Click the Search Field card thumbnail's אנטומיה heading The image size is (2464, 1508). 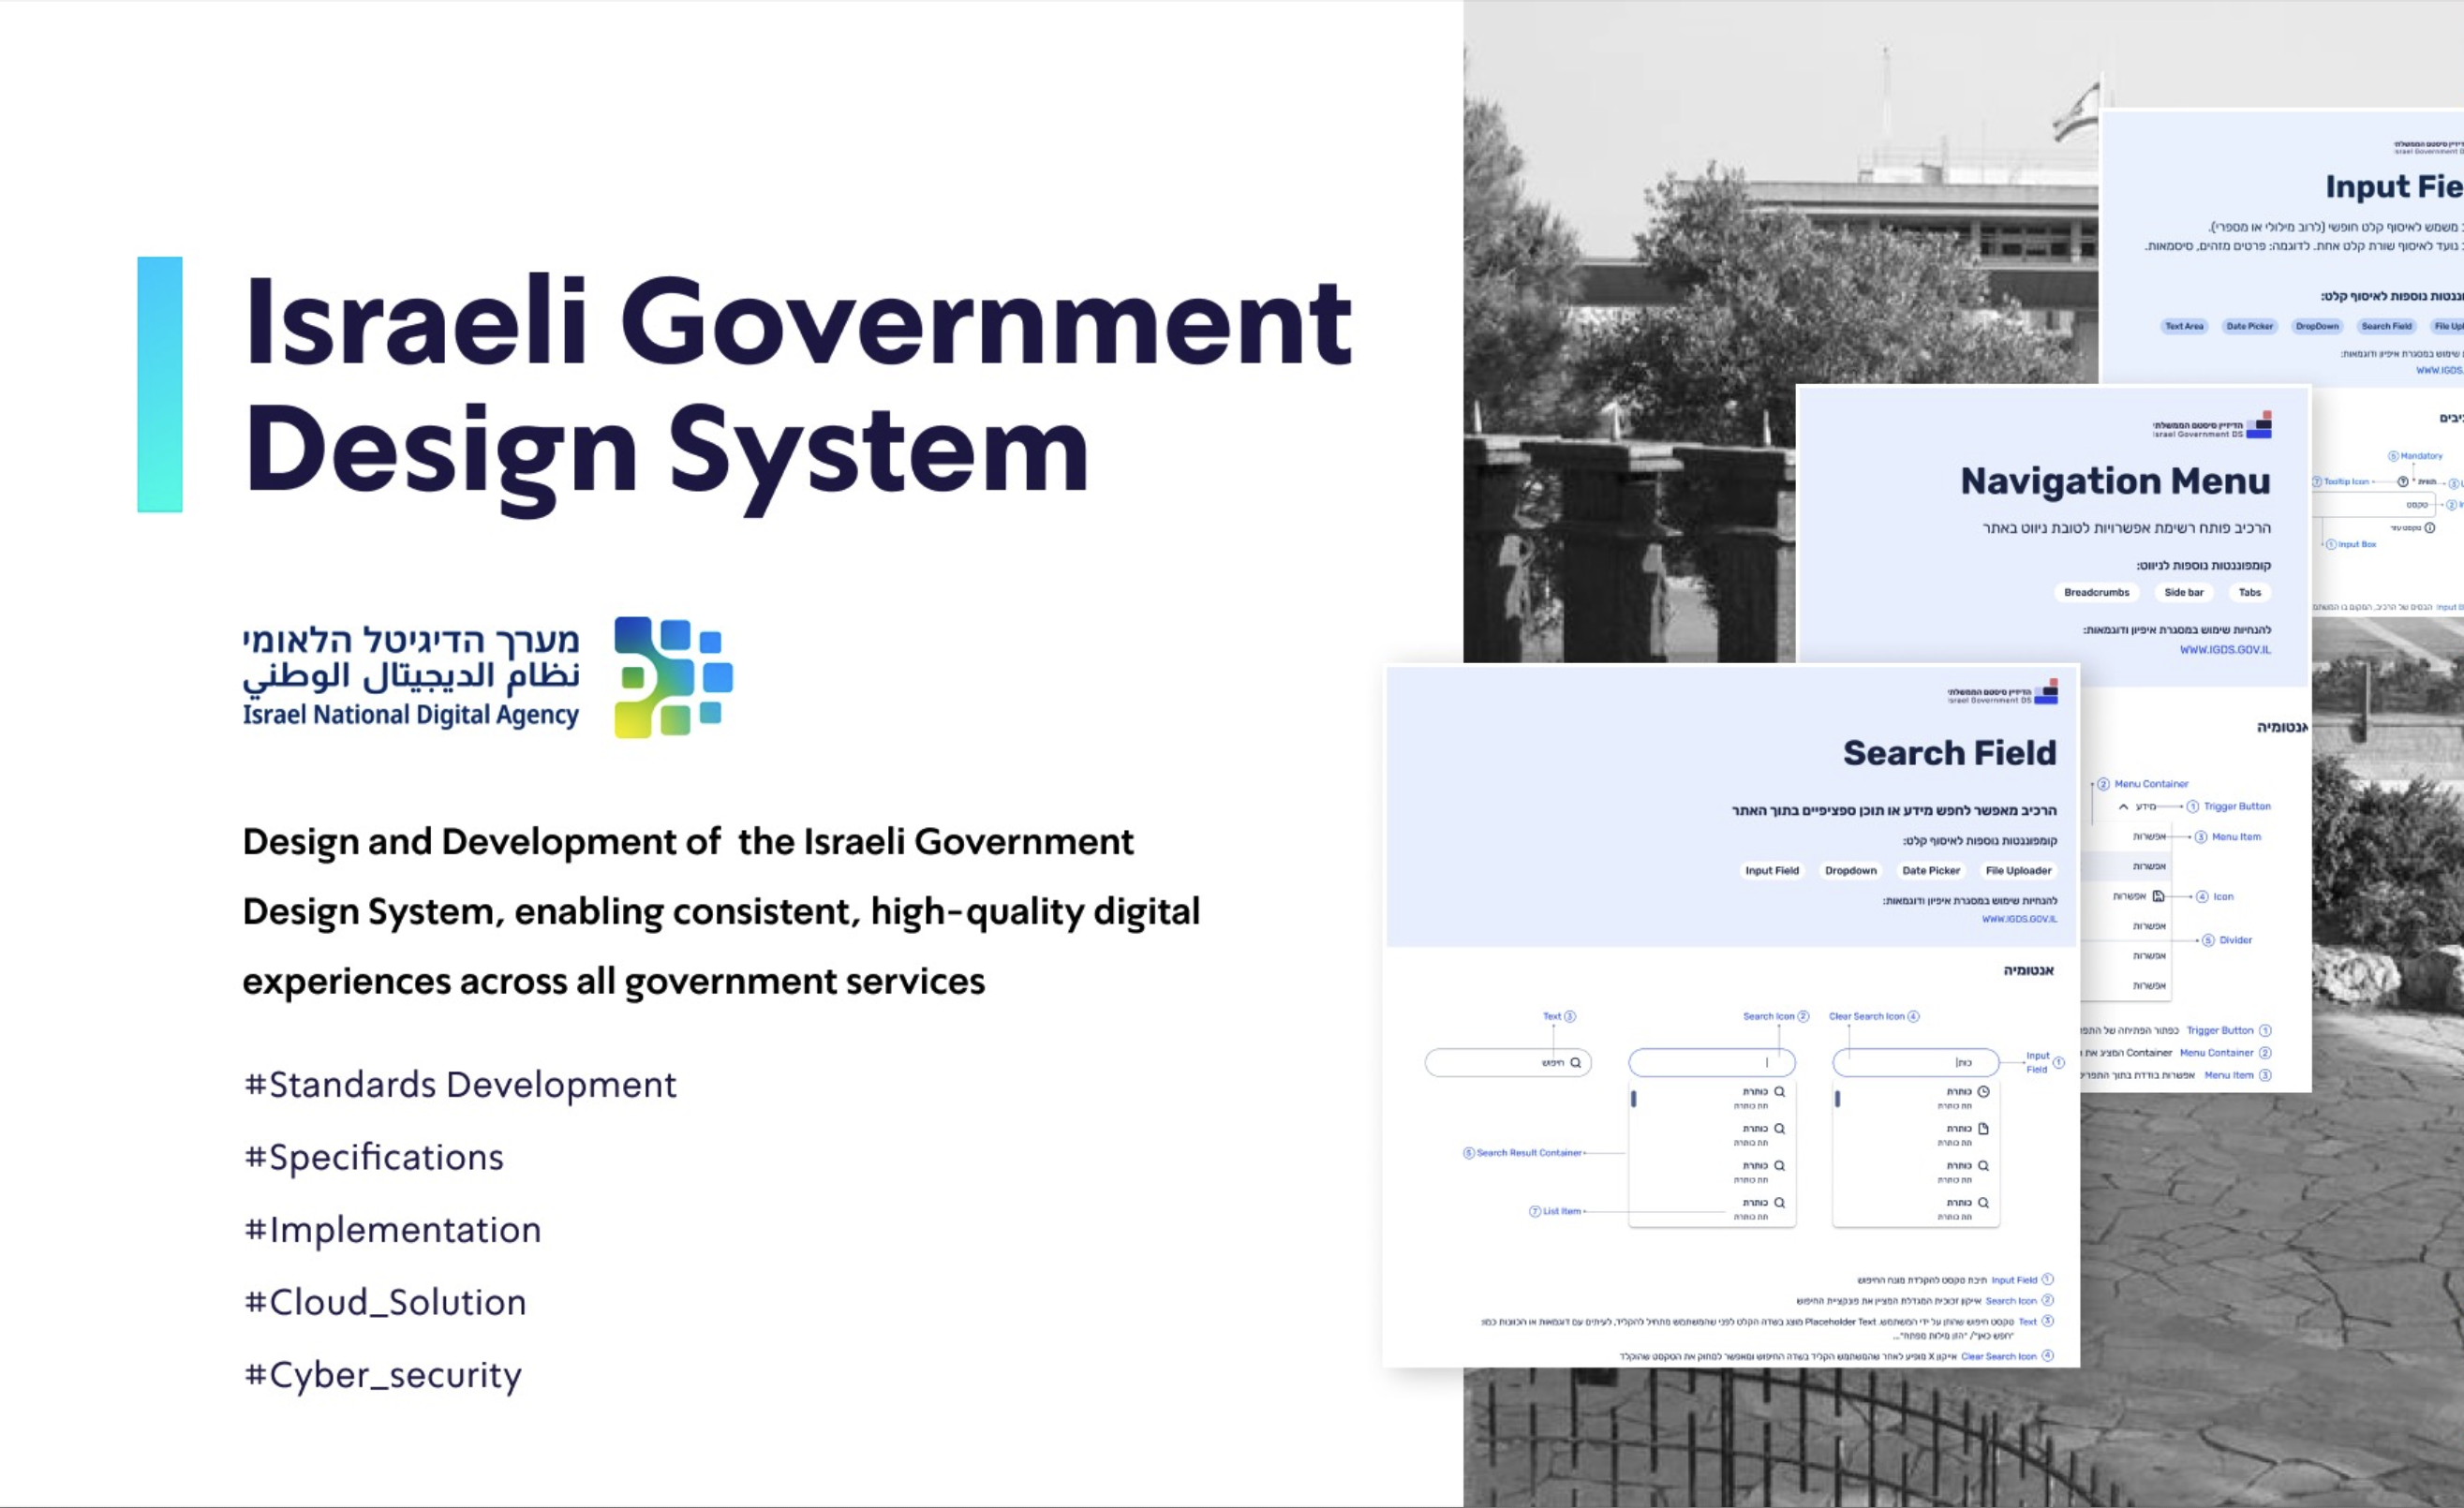(2028, 970)
